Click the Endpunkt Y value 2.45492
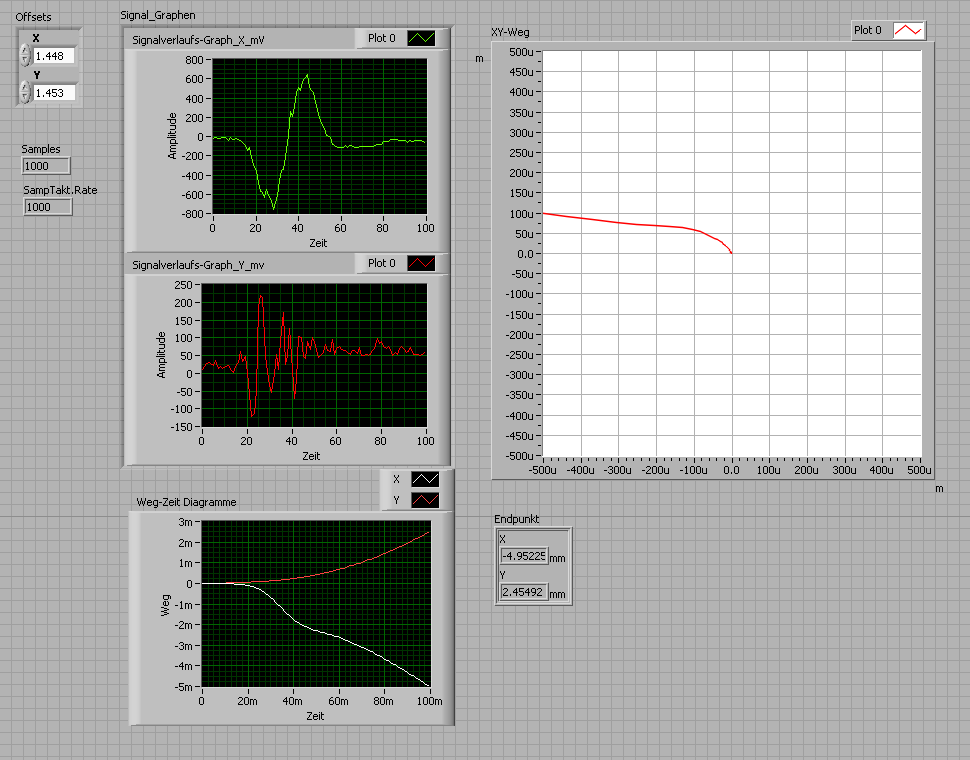This screenshot has height=760, width=970. (523, 592)
